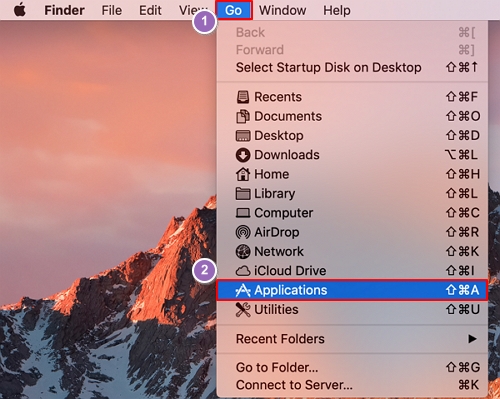The width and height of the screenshot is (500, 399).
Task: Open the Edit menu
Action: tap(150, 10)
